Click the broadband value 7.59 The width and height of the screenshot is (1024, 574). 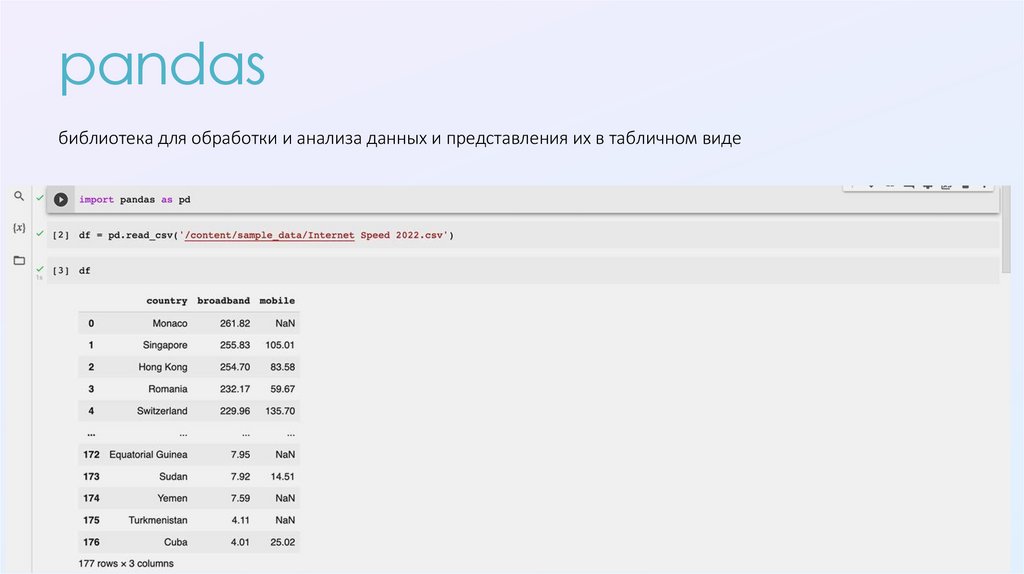point(240,498)
